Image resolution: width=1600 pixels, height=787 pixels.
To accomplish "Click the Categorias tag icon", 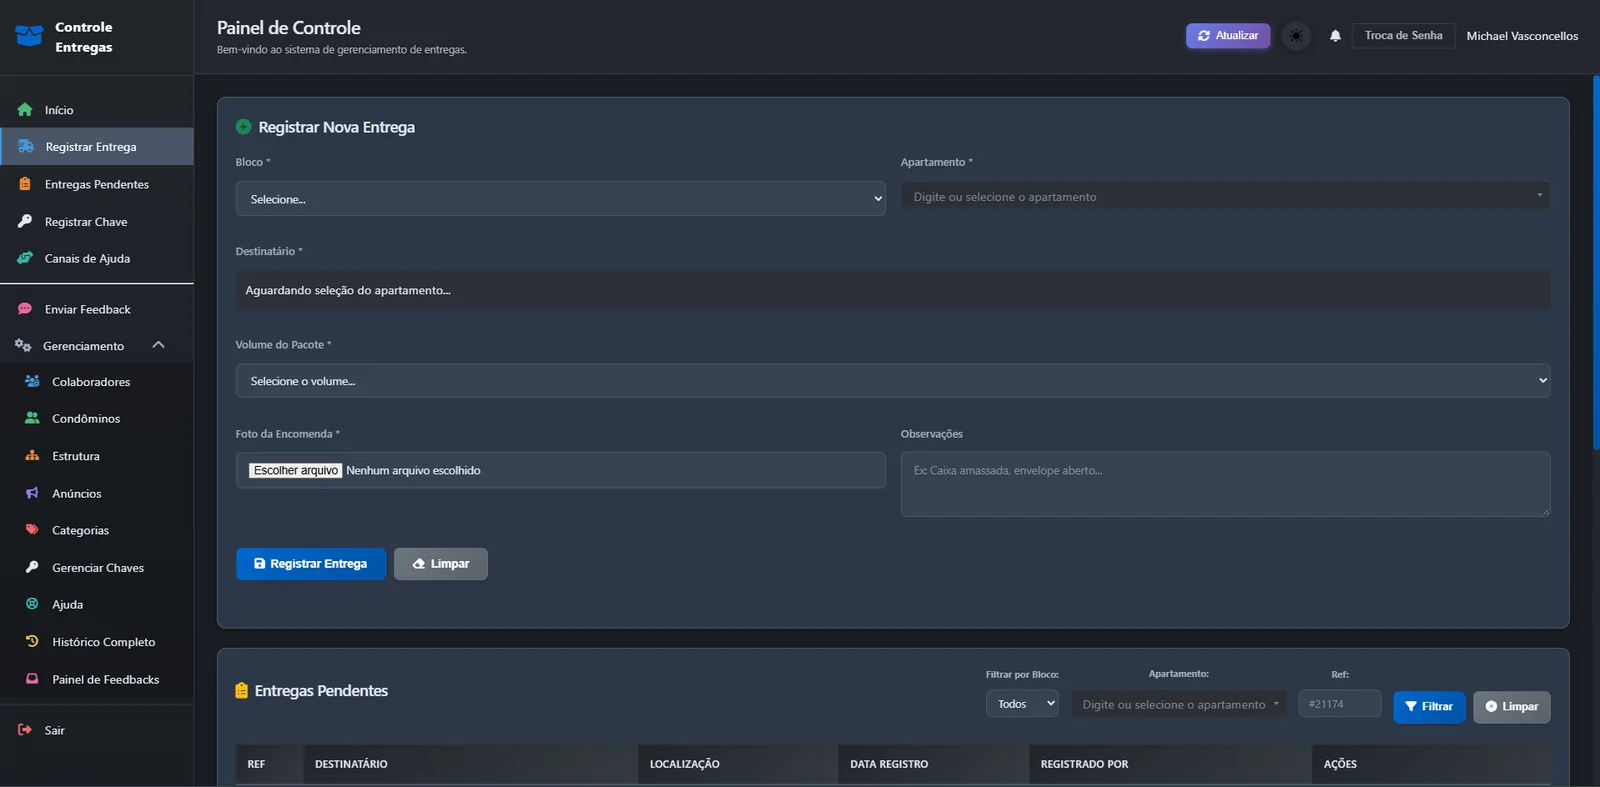I will point(32,530).
